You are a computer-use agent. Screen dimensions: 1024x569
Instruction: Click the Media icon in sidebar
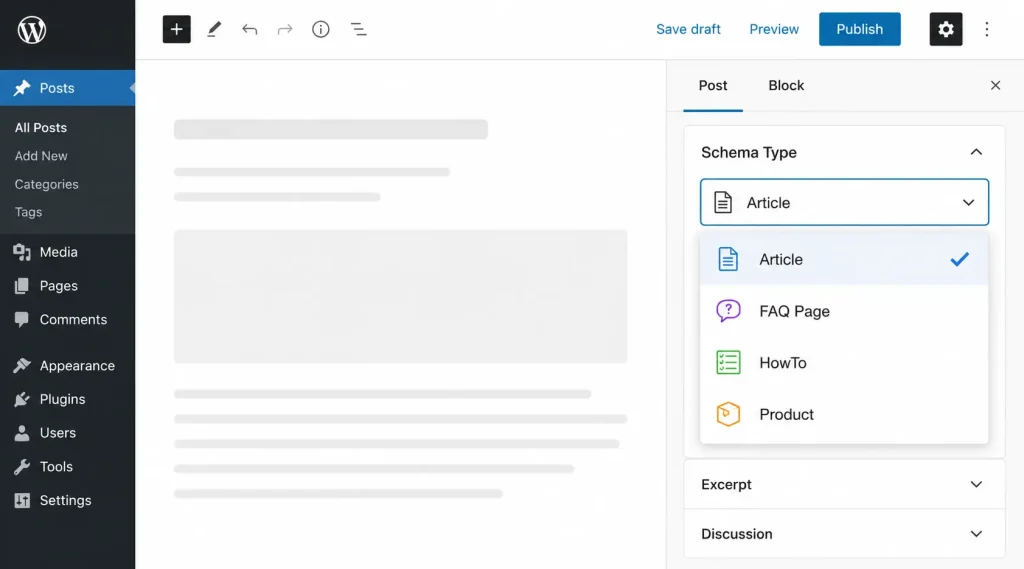click(x=22, y=252)
